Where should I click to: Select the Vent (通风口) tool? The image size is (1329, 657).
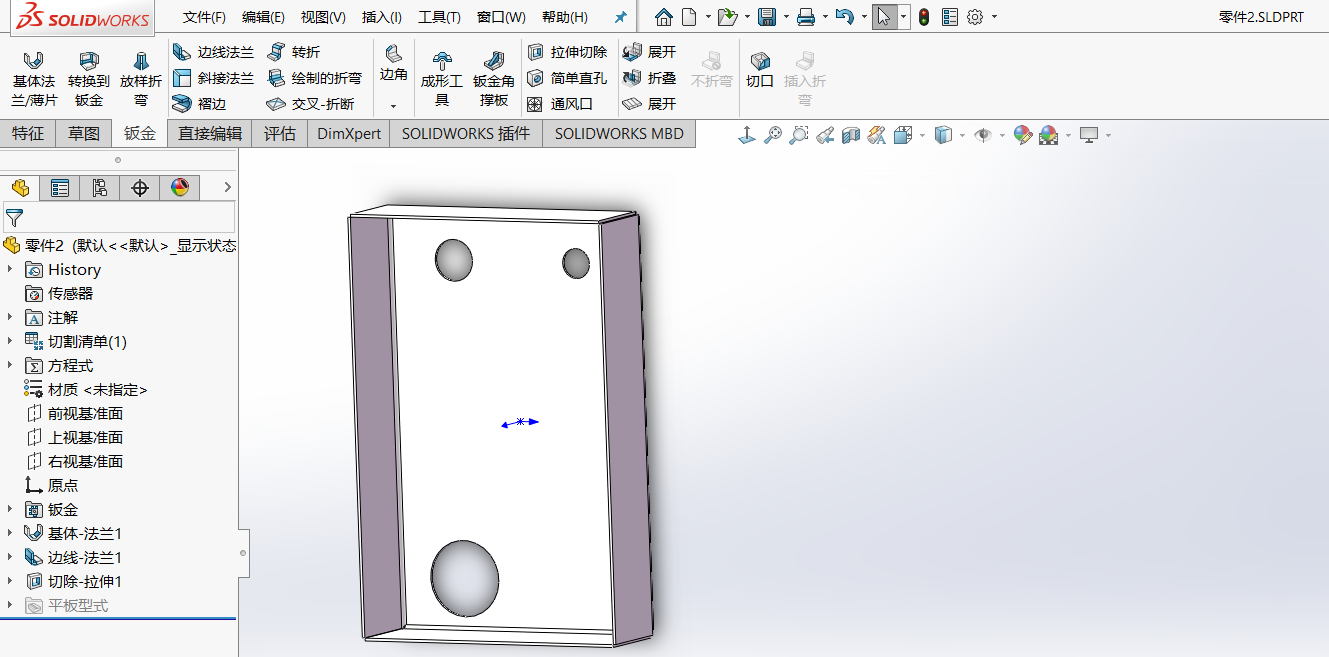[560, 104]
